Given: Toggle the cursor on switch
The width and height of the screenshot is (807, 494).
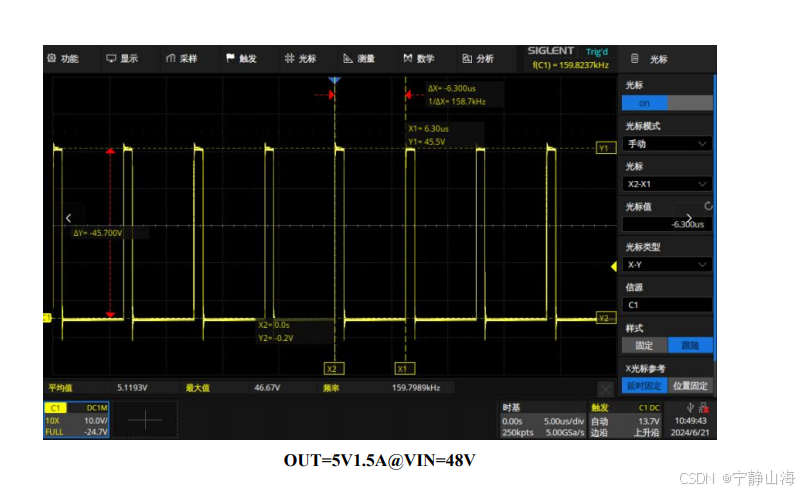Looking at the screenshot, I should pyautogui.click(x=667, y=103).
